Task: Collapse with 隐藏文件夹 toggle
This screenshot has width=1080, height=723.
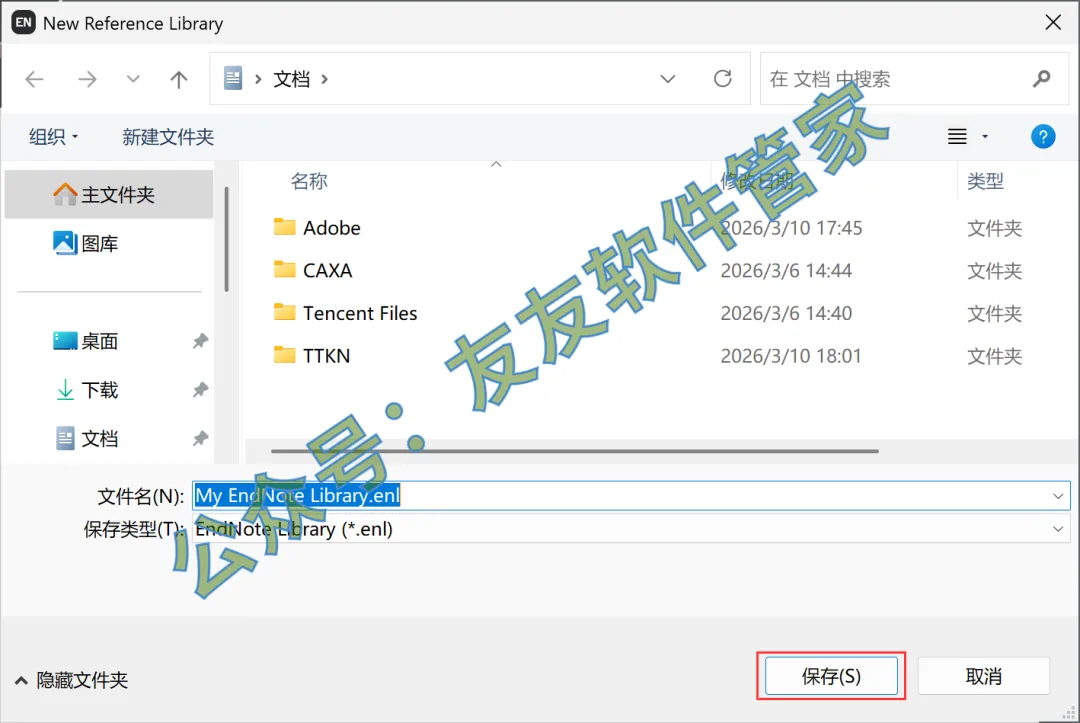Action: click(x=72, y=680)
